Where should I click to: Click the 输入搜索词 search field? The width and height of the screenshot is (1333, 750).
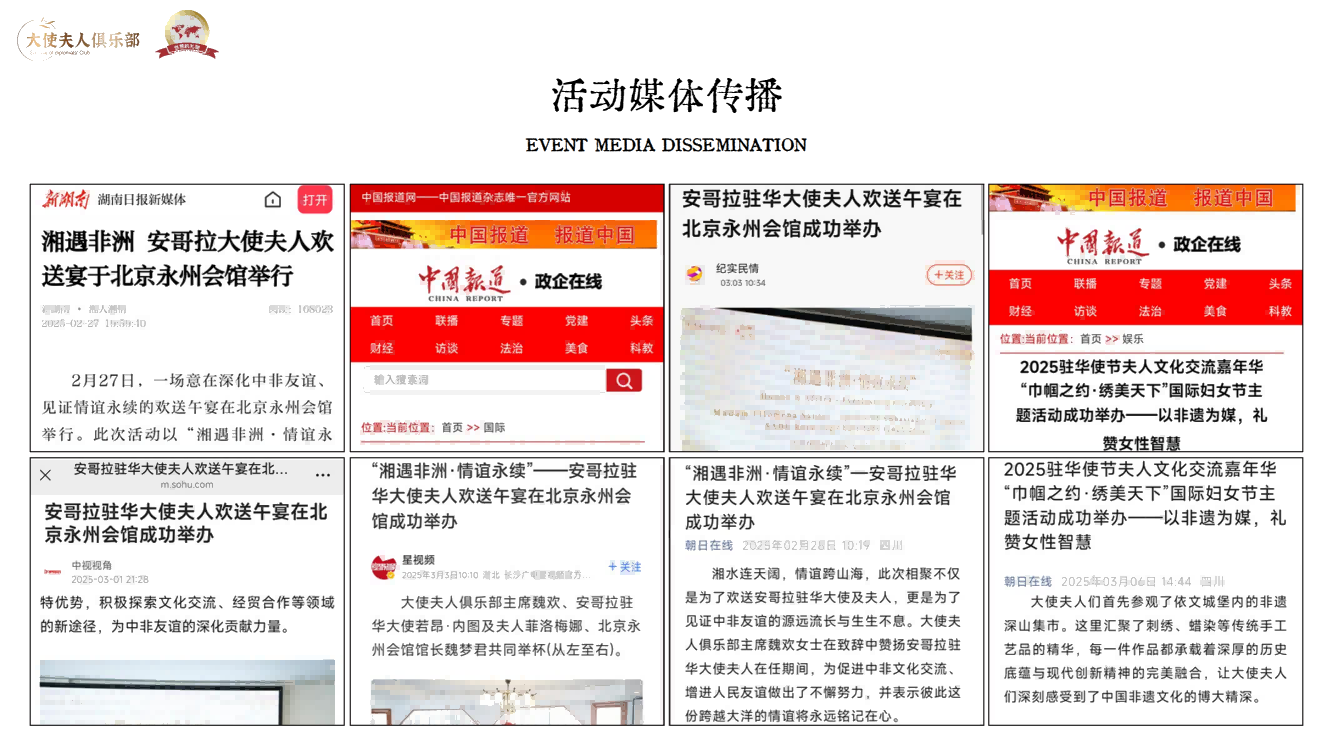click(483, 380)
